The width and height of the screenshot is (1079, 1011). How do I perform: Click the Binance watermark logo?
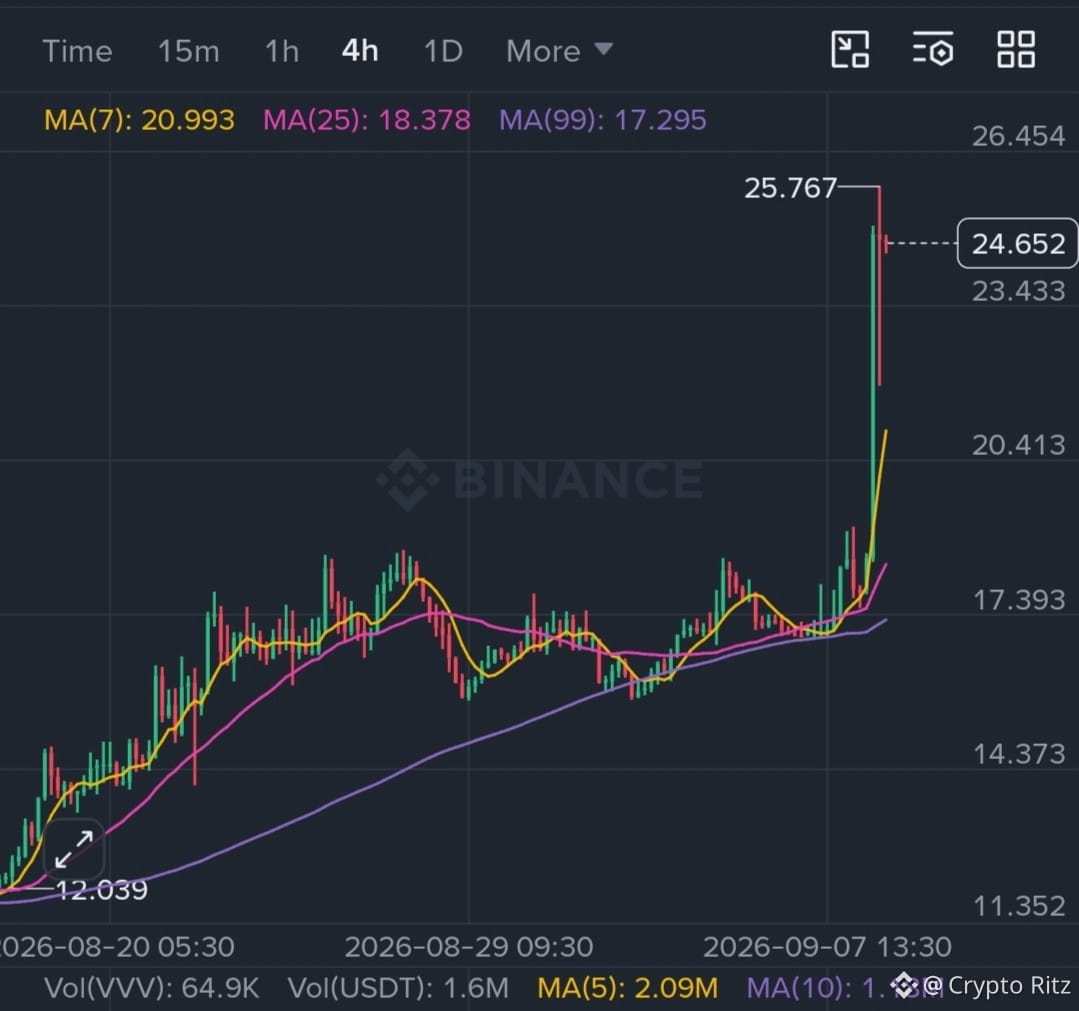click(x=540, y=479)
